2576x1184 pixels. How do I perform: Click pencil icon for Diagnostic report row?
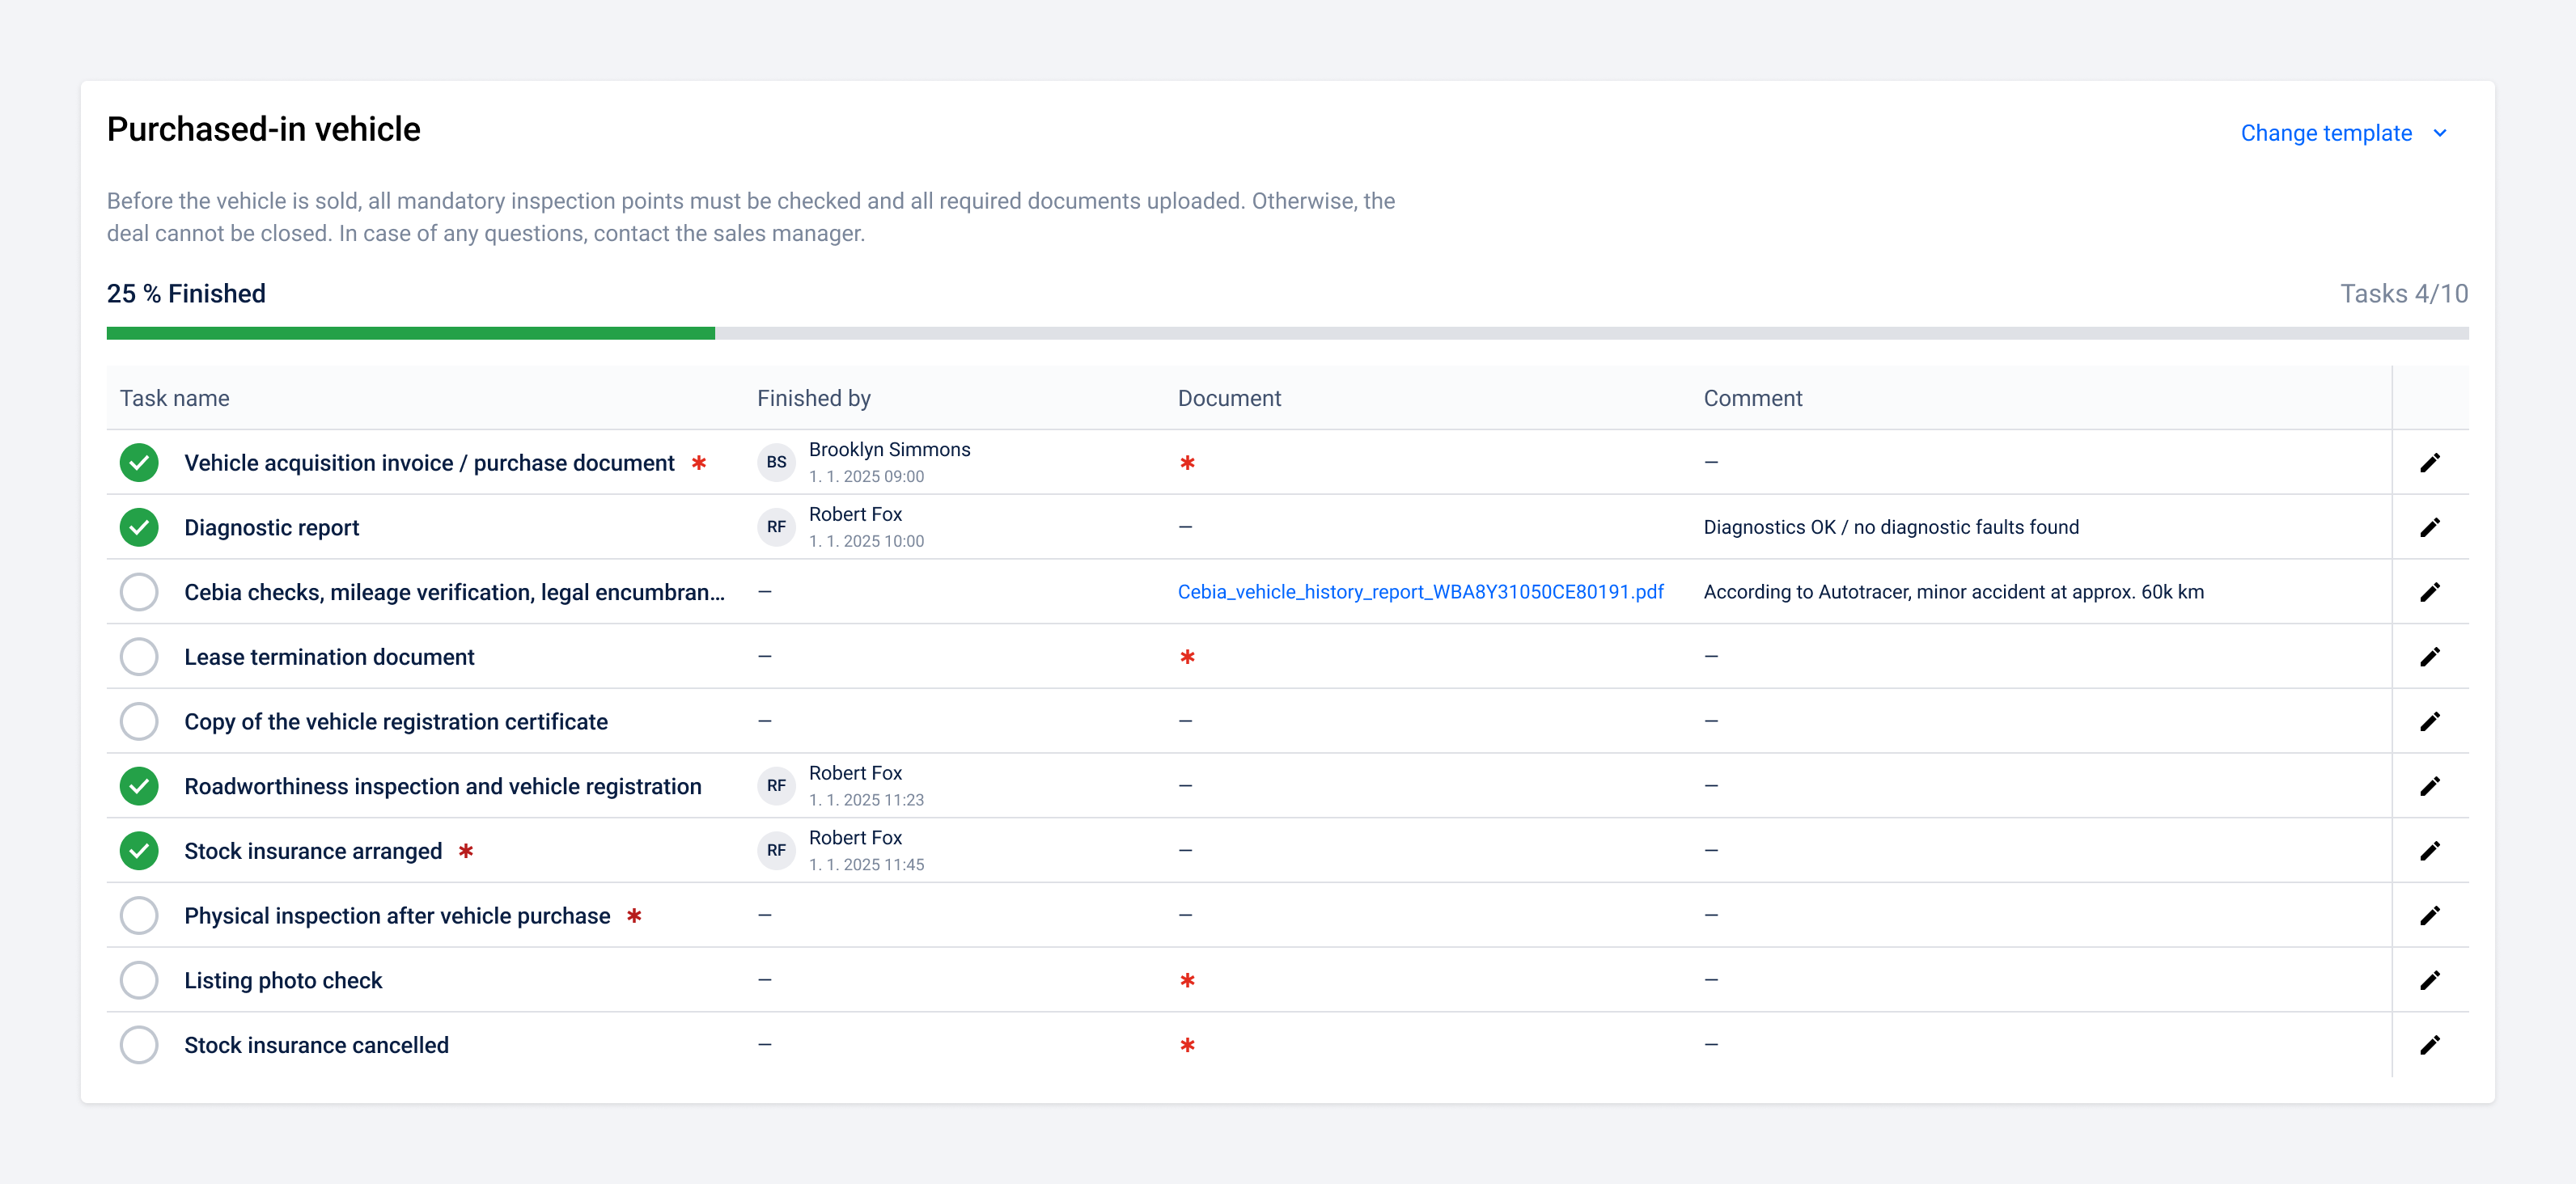click(x=2430, y=527)
